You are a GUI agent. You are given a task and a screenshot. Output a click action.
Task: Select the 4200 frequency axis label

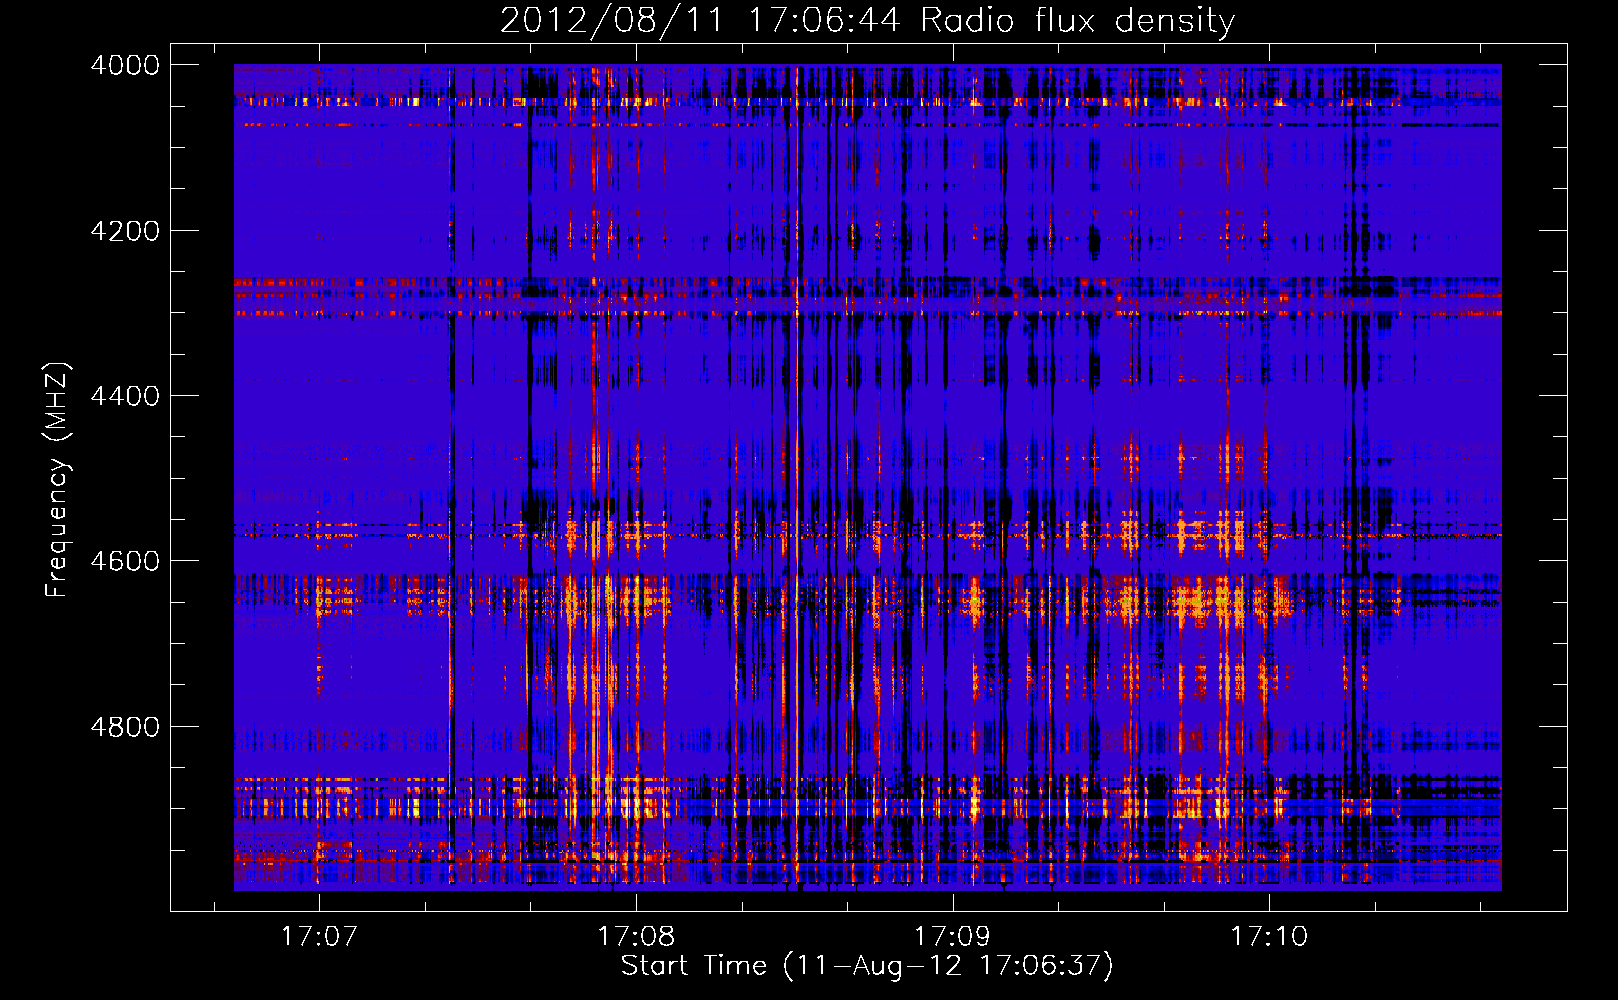125,231
